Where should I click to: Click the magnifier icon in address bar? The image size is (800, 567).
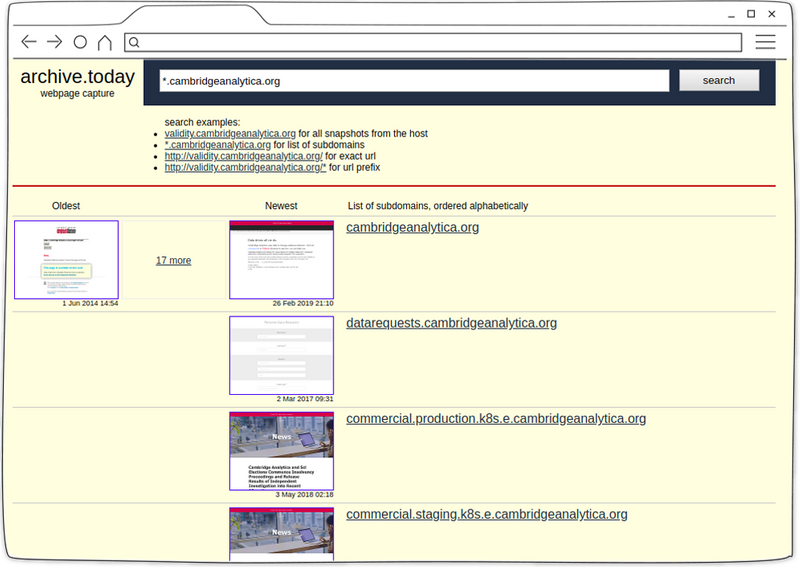pyautogui.click(x=134, y=42)
